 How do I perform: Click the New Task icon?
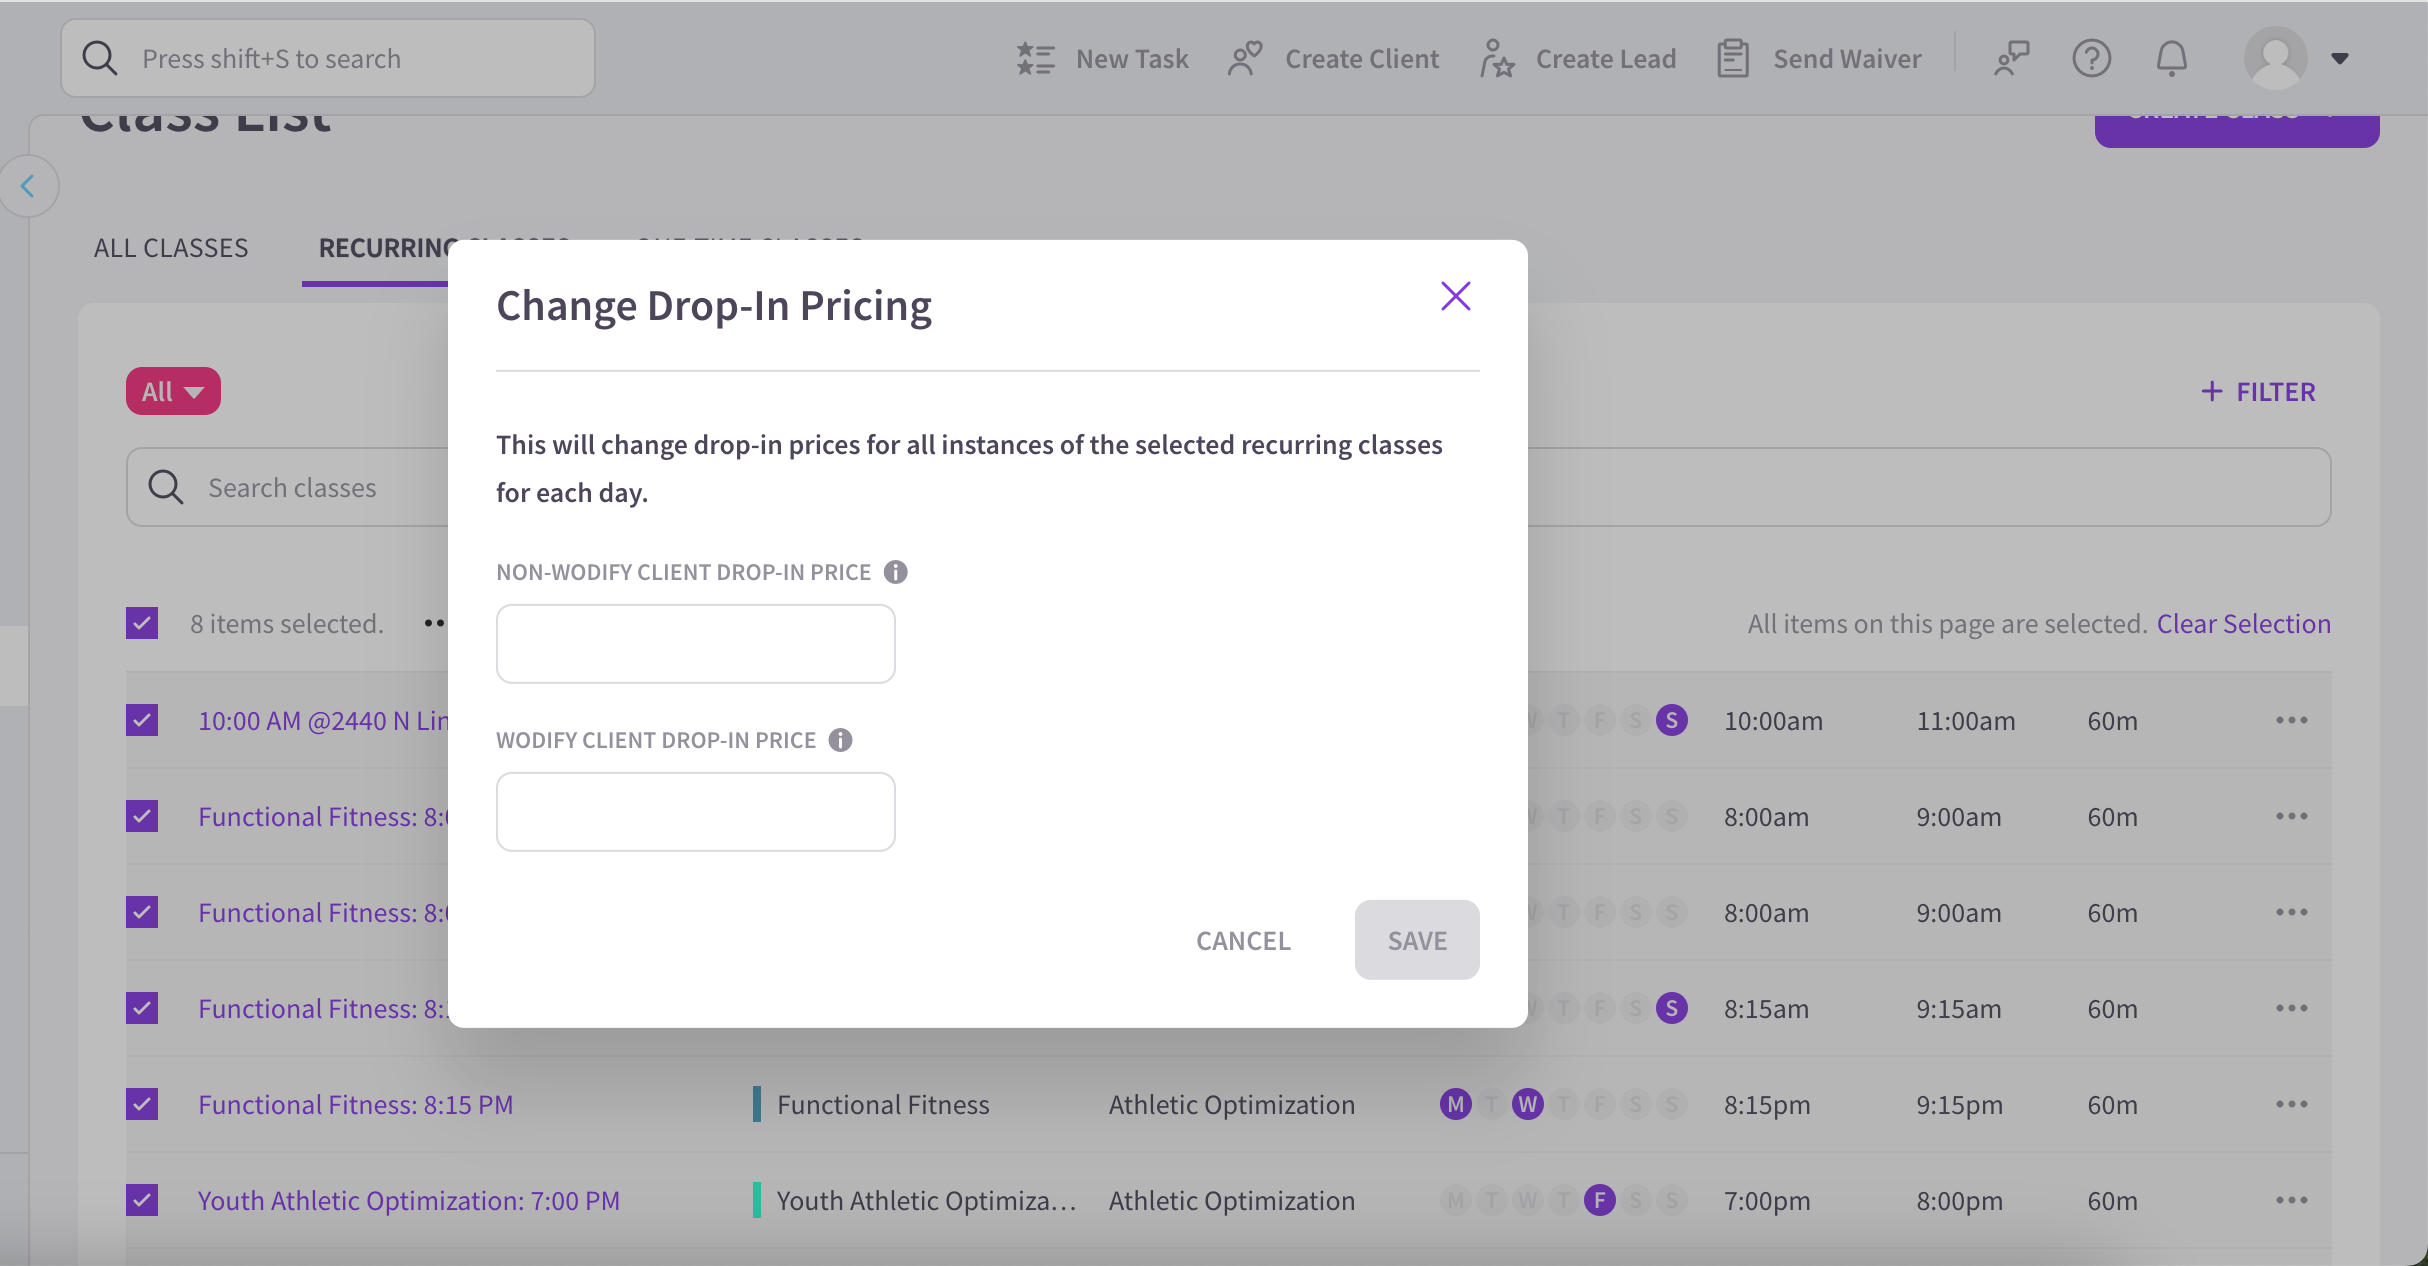pyautogui.click(x=1035, y=59)
